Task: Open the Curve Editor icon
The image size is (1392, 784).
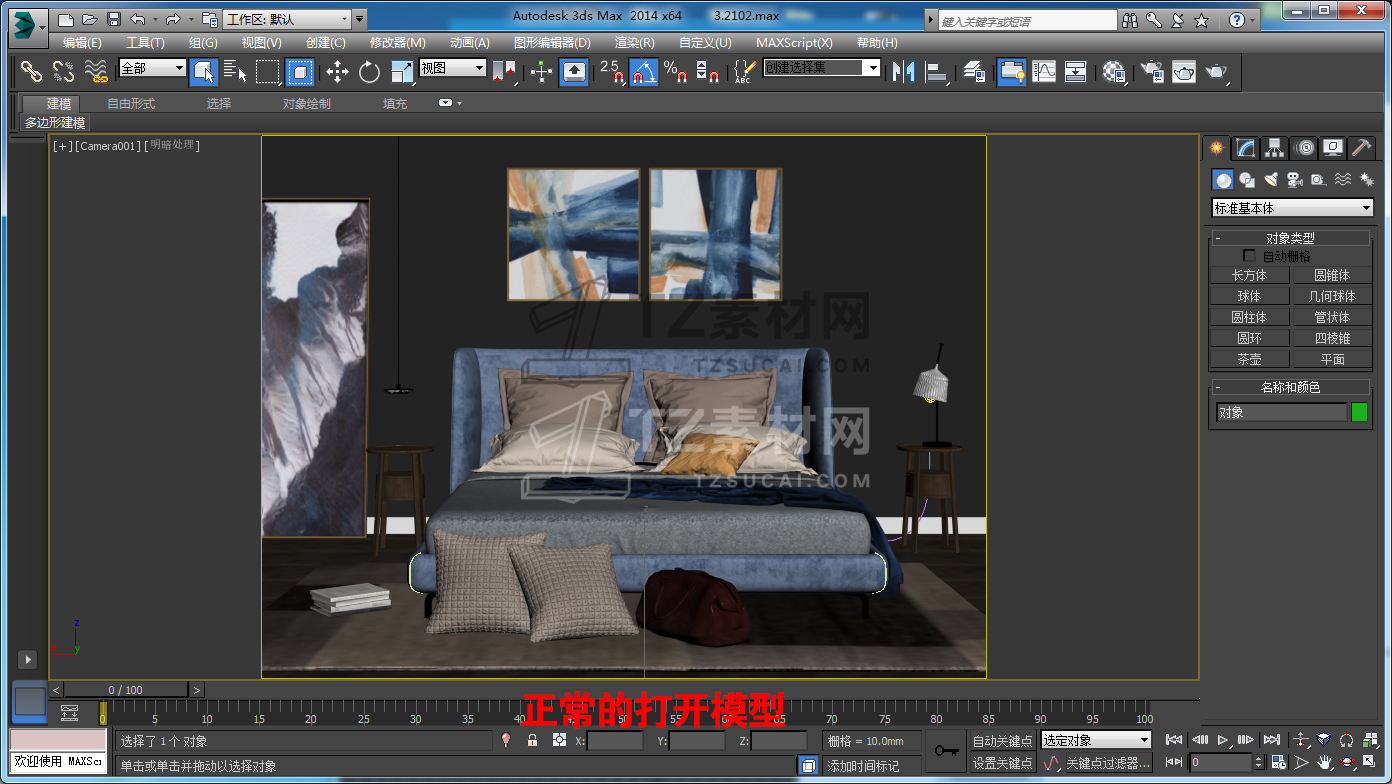Action: [x=1044, y=72]
